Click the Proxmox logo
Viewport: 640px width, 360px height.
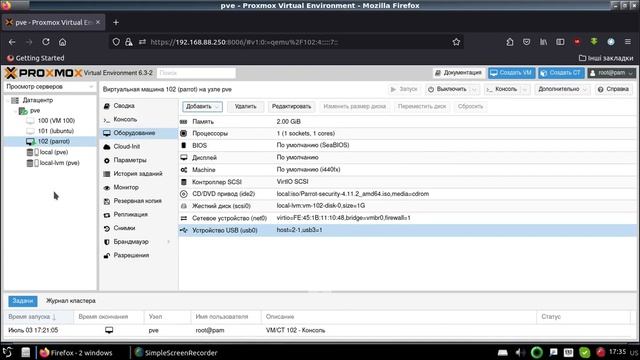click(x=43, y=73)
